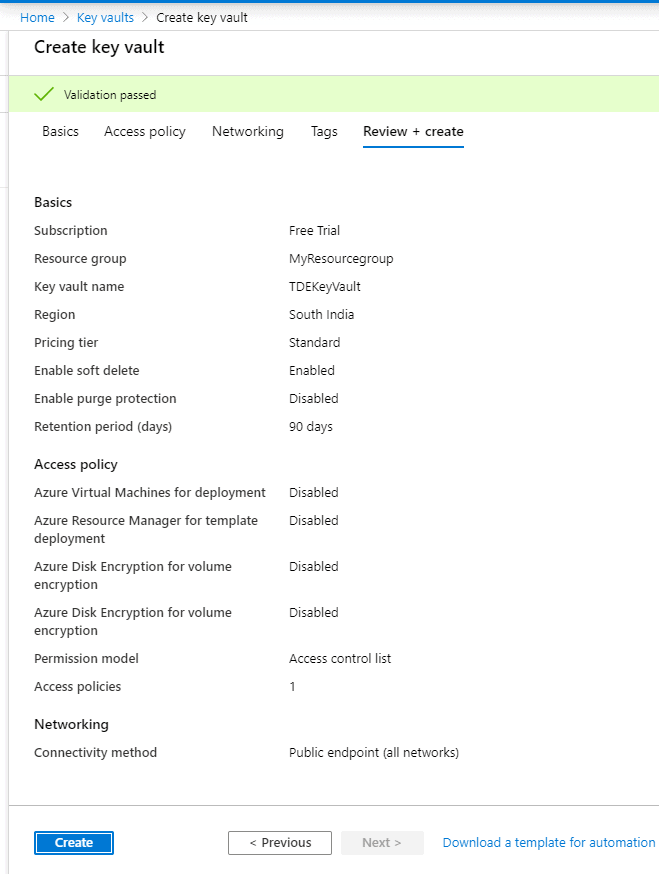The image size is (659, 874).
Task: Open Key vaults breadcrumb link
Action: [105, 18]
